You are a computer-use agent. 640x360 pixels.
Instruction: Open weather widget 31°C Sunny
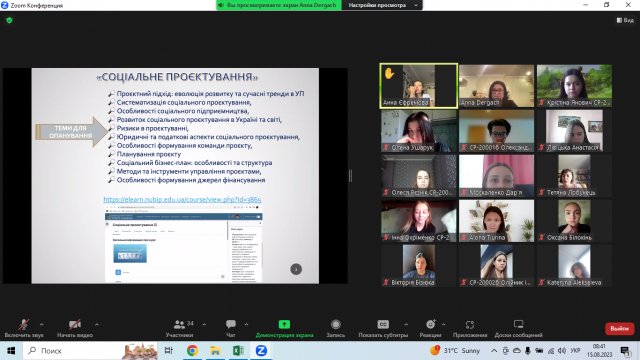click(455, 351)
